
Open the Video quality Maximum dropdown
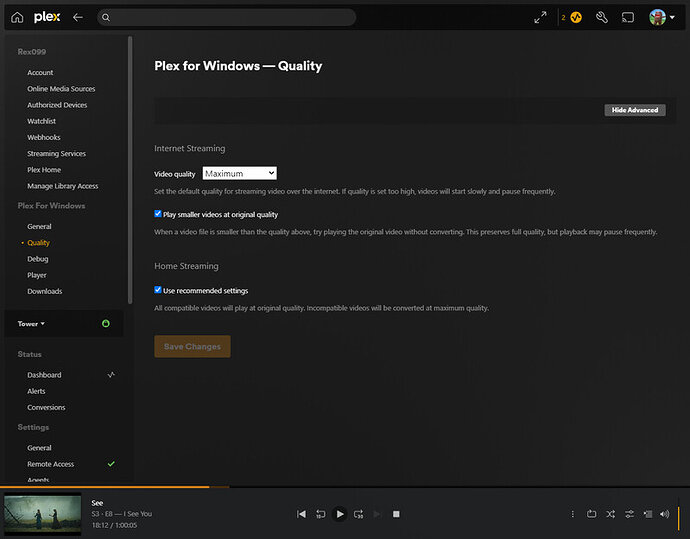(240, 173)
